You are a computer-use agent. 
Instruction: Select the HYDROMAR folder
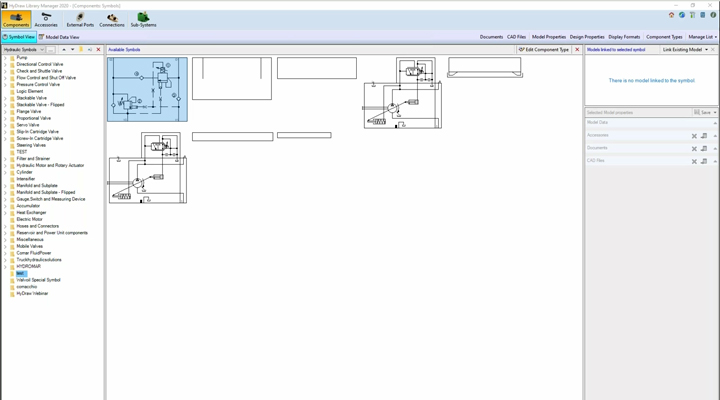click(x=28, y=266)
